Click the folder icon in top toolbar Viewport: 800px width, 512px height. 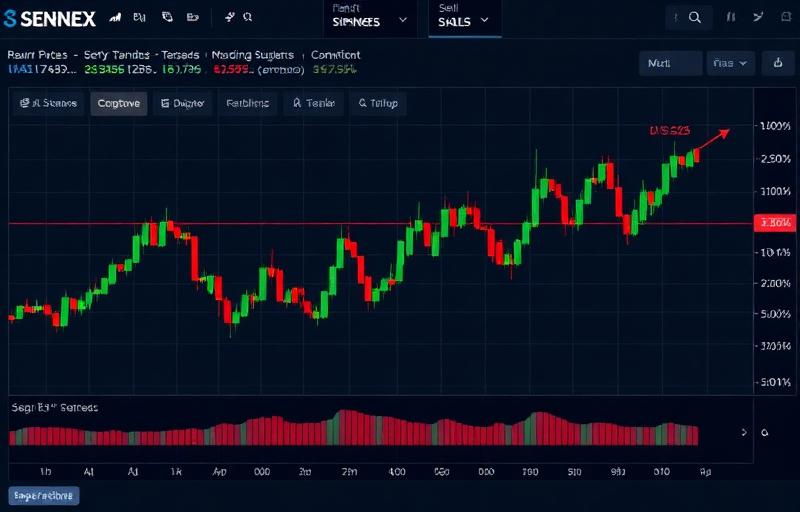(192, 17)
